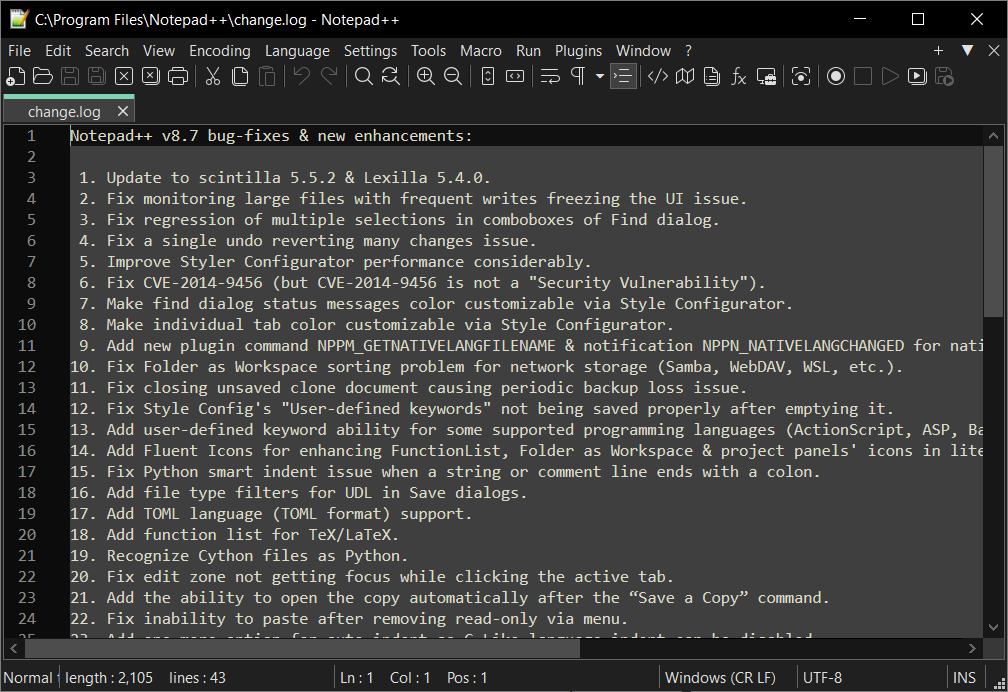Image resolution: width=1008 pixels, height=692 pixels.
Task: Expand the show-all-characters dropdown arrow
Action: [x=600, y=76]
